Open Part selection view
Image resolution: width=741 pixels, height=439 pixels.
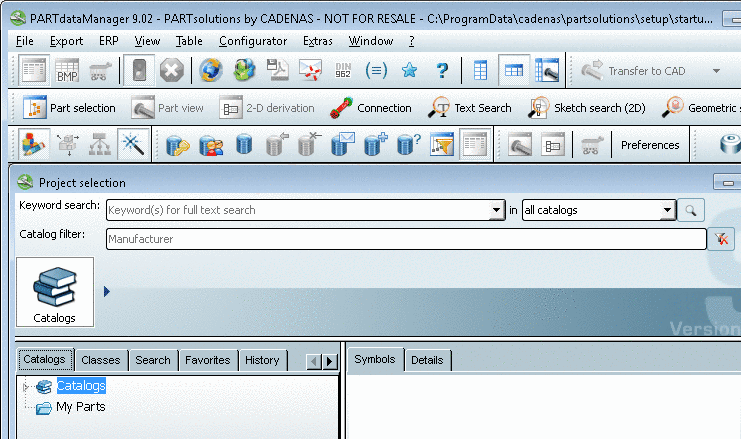point(69,108)
